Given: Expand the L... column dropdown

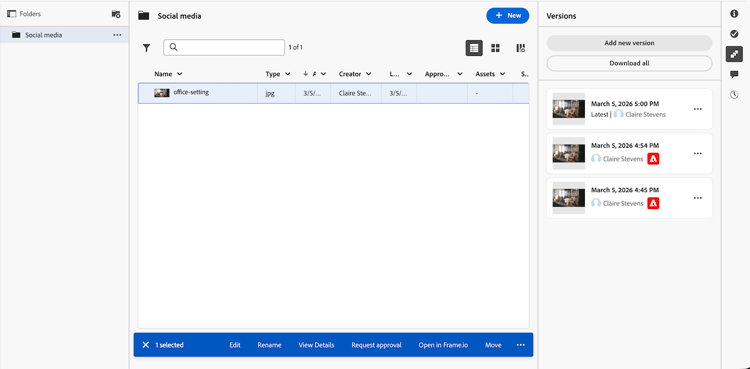Looking at the screenshot, I should point(409,74).
